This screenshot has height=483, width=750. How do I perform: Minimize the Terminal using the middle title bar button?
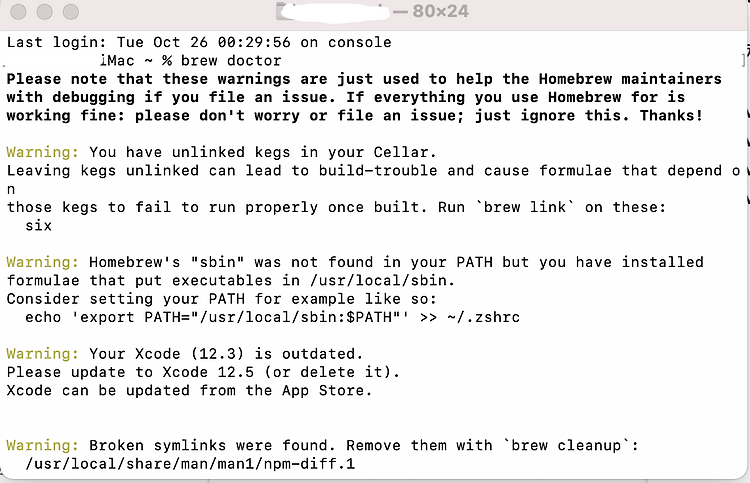pos(44,12)
